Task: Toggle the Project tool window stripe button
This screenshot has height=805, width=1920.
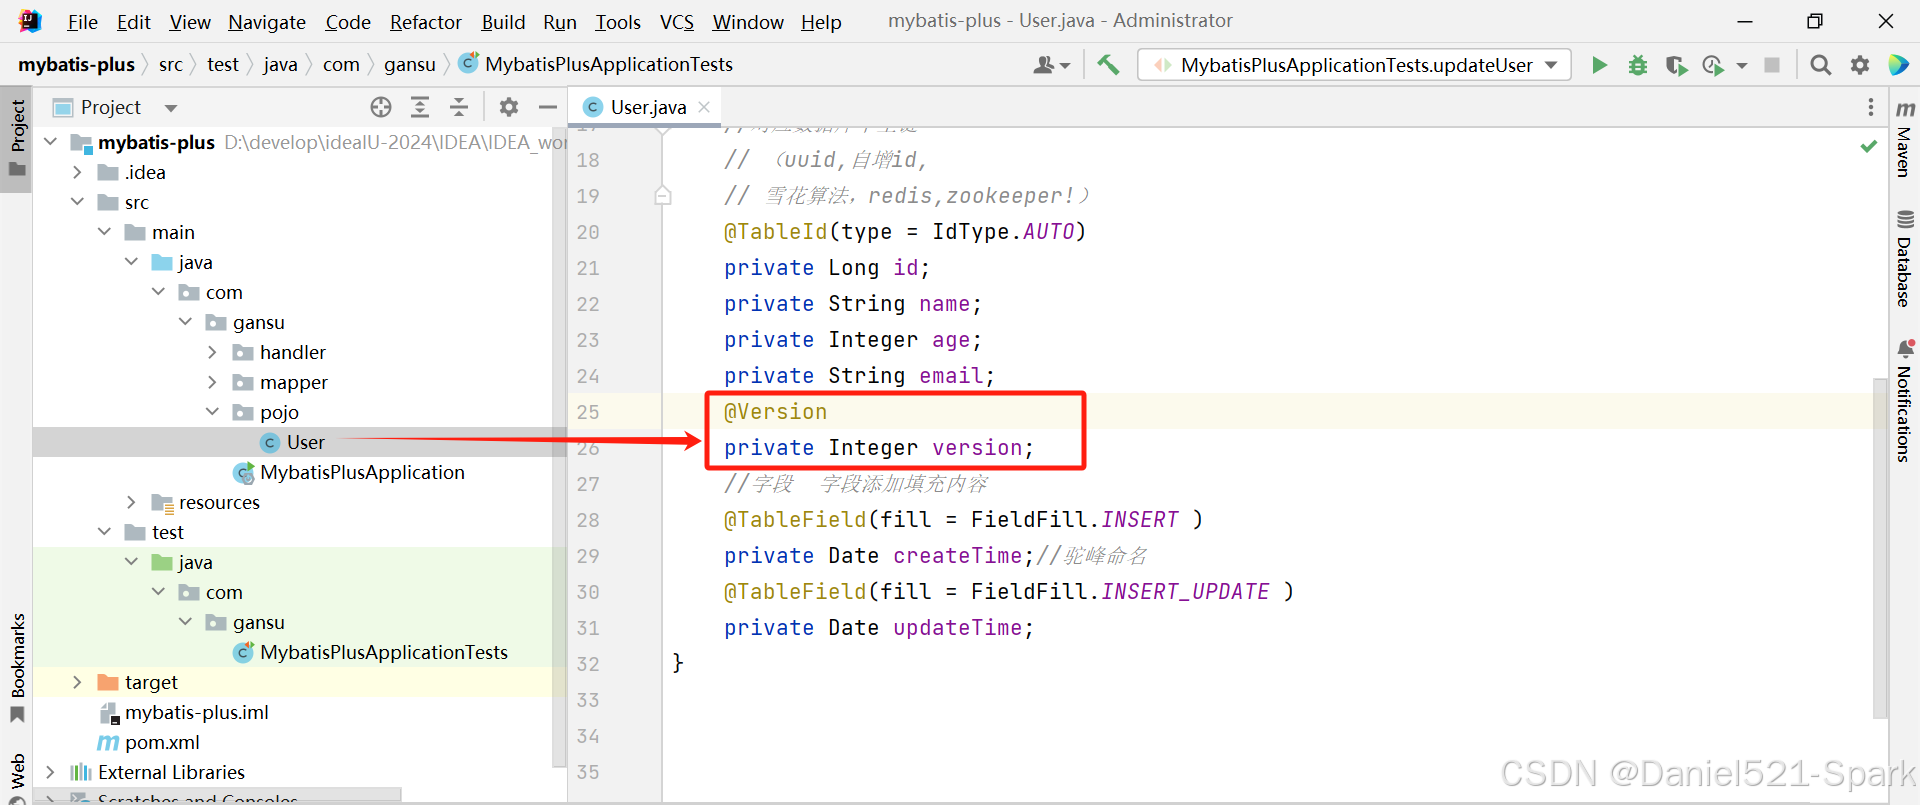Action: coord(17,138)
